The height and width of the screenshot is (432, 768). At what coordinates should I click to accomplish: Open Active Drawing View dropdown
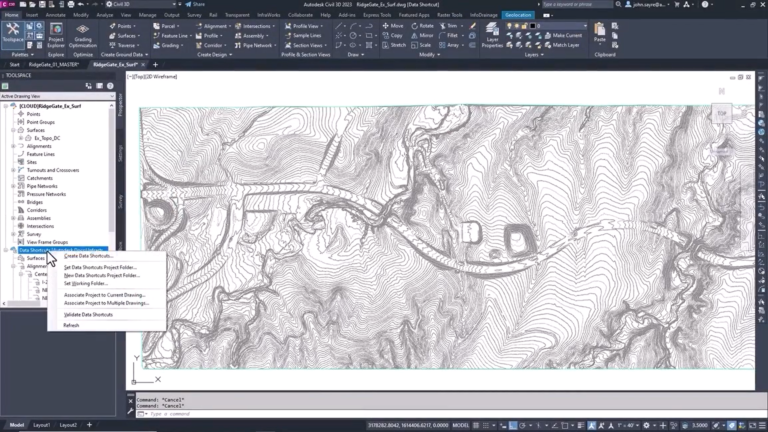point(57,96)
